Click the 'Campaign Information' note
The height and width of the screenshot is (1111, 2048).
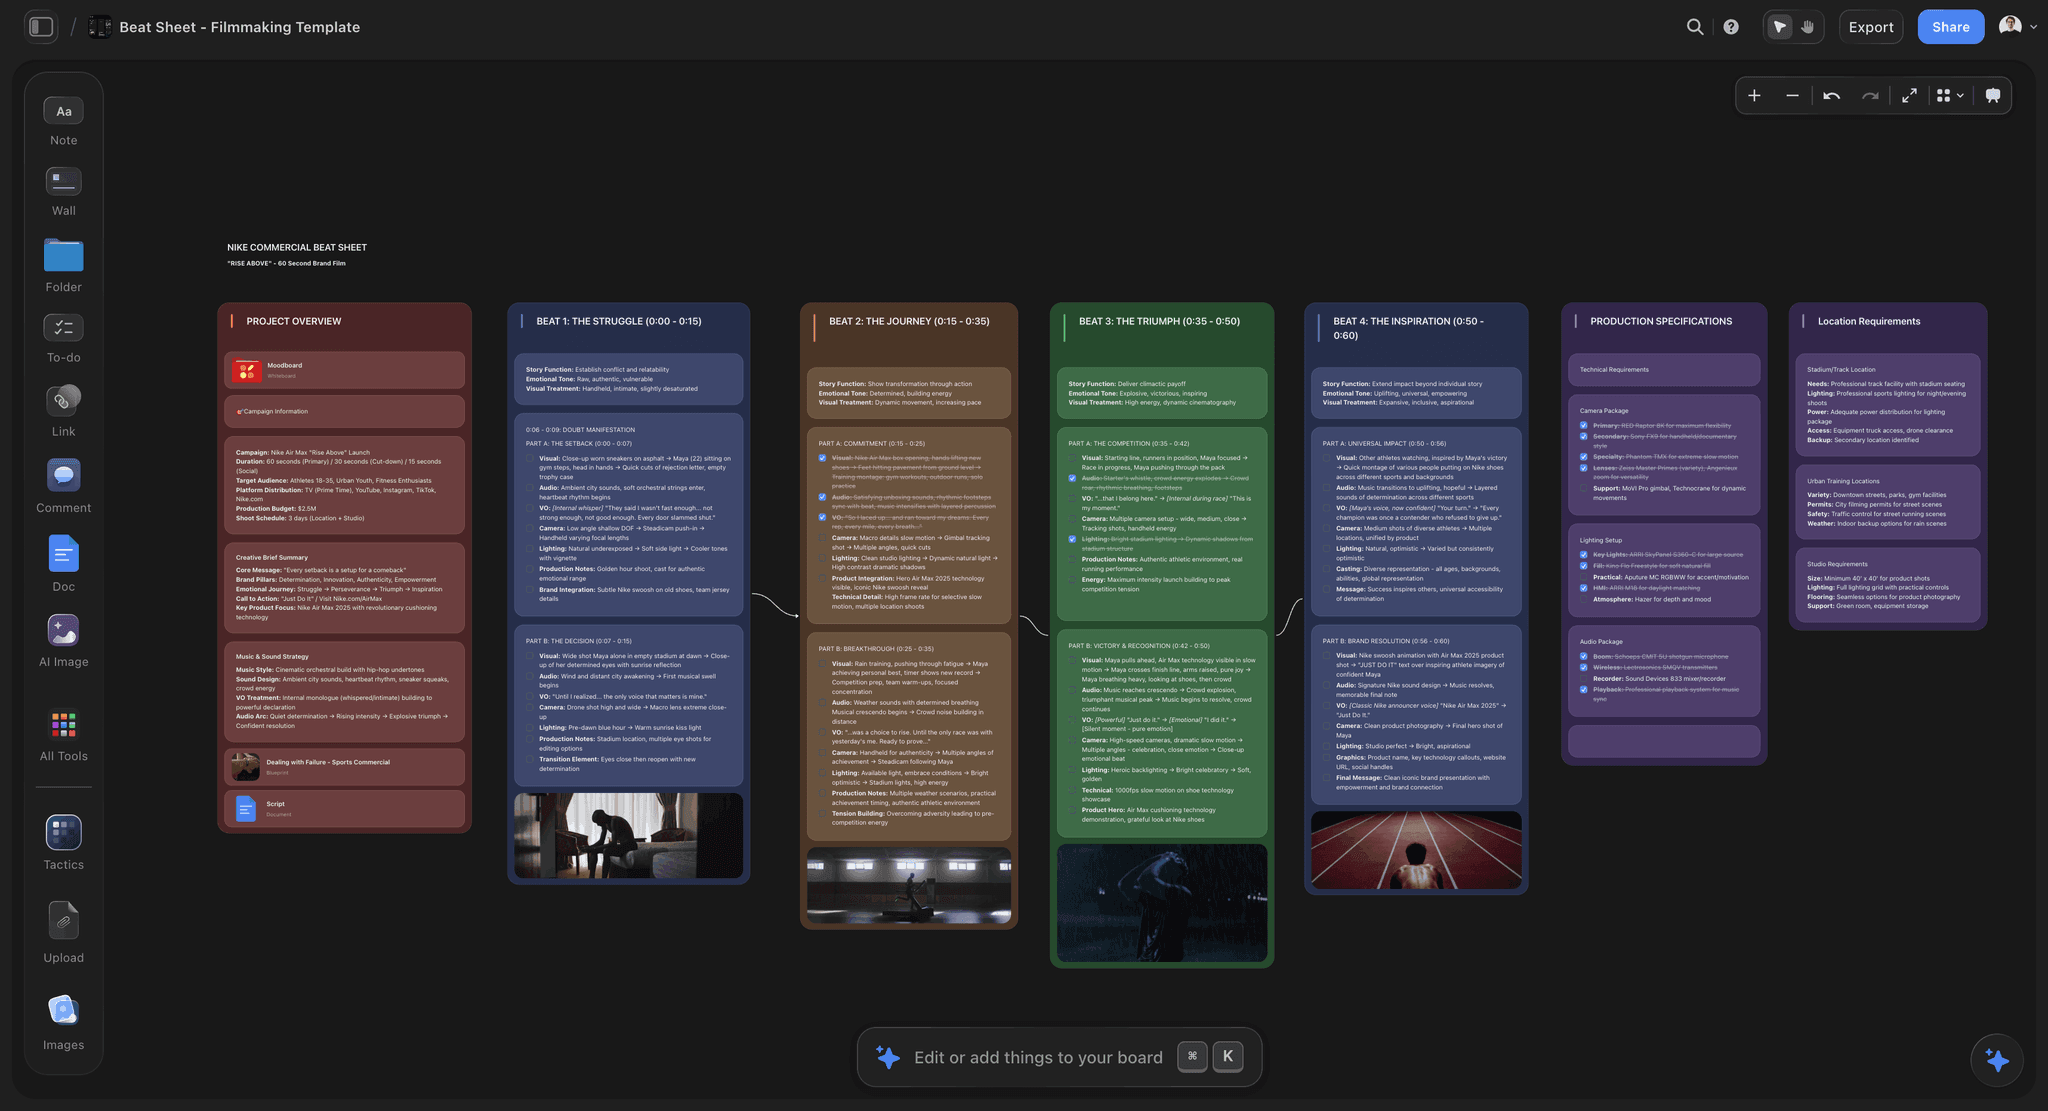pyautogui.click(x=345, y=411)
